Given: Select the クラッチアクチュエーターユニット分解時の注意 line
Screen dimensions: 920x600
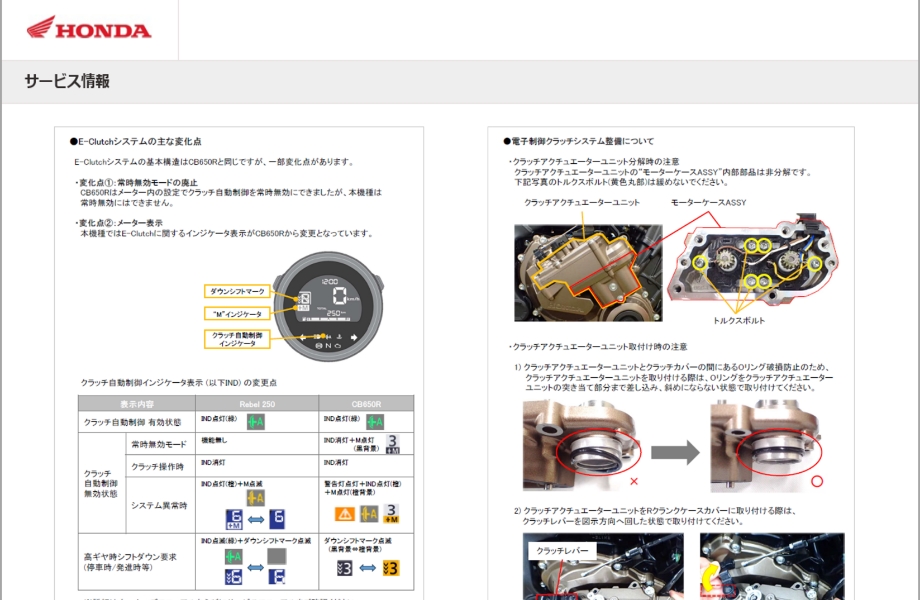Looking at the screenshot, I should (x=594, y=161).
